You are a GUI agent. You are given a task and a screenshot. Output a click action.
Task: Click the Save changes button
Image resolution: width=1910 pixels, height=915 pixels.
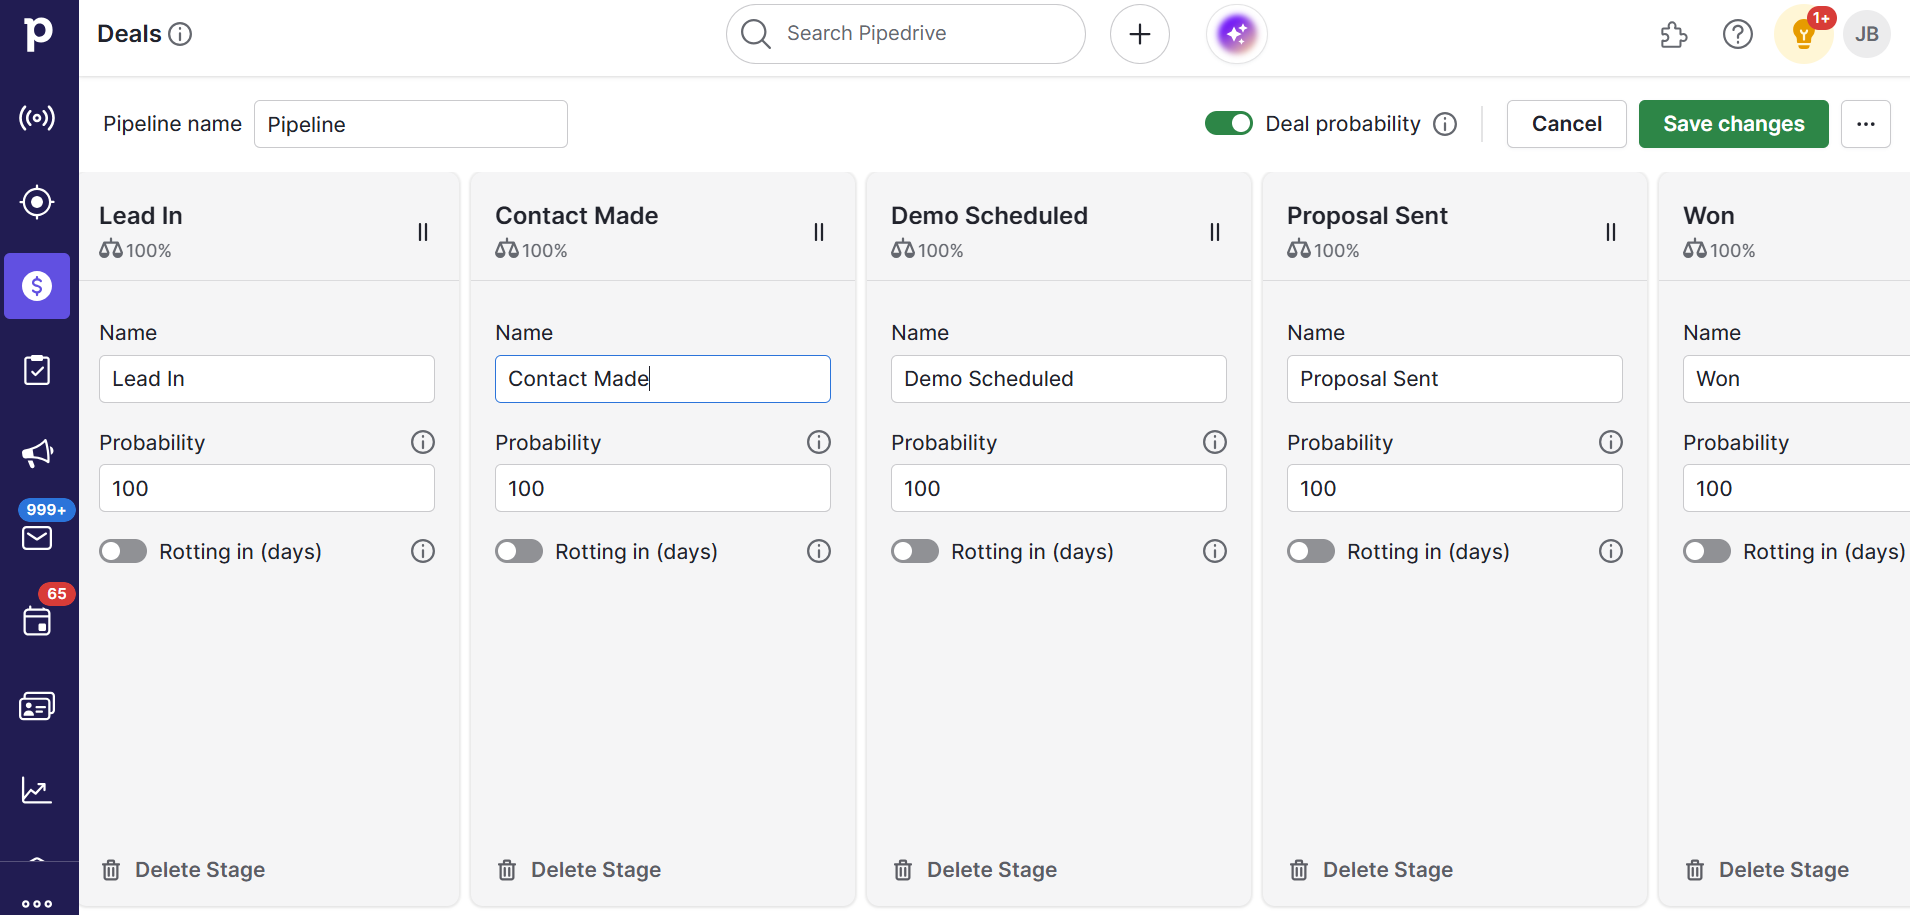tap(1733, 123)
